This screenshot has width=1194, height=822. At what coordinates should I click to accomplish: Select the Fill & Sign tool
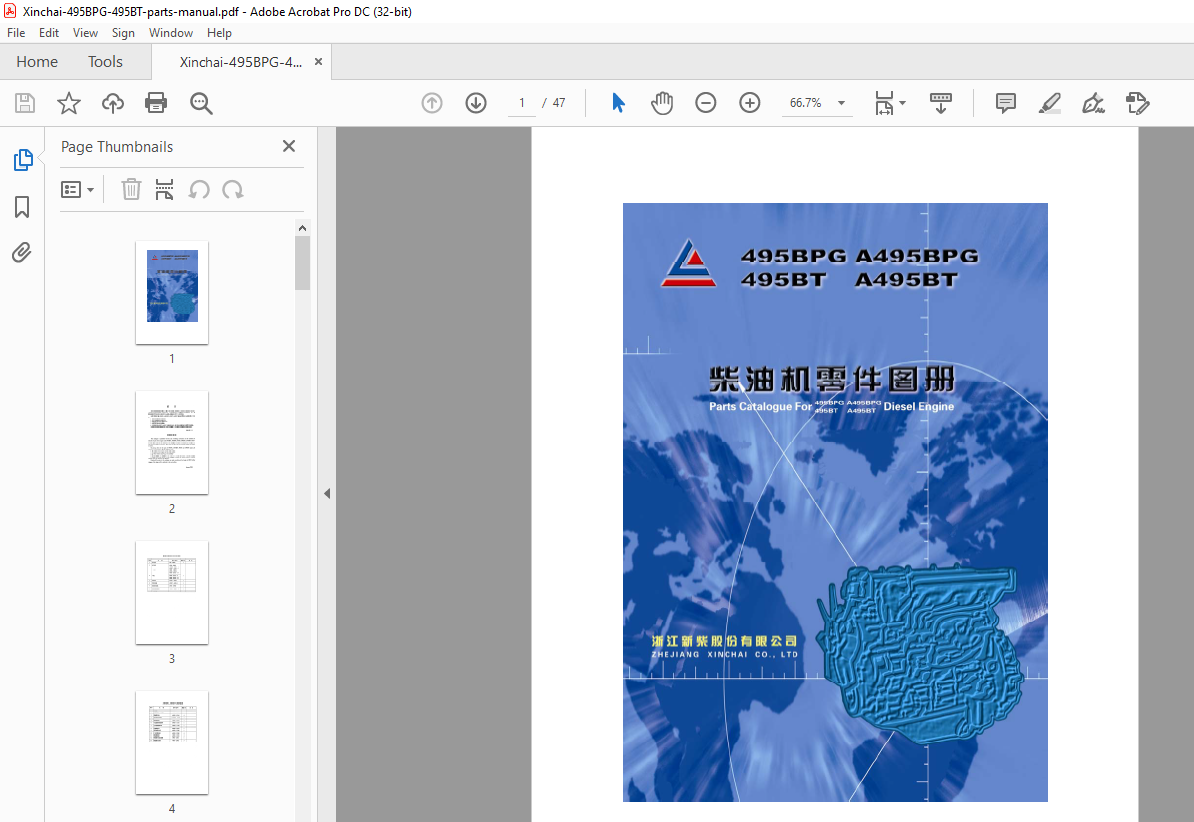(x=1137, y=102)
